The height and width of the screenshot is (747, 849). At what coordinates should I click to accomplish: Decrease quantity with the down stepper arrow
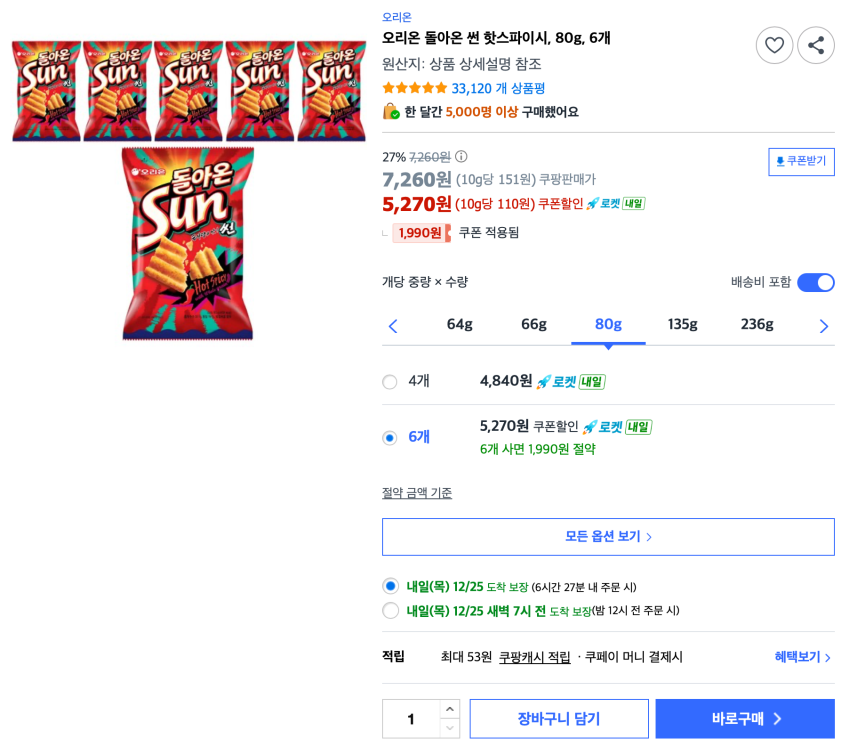point(450,728)
